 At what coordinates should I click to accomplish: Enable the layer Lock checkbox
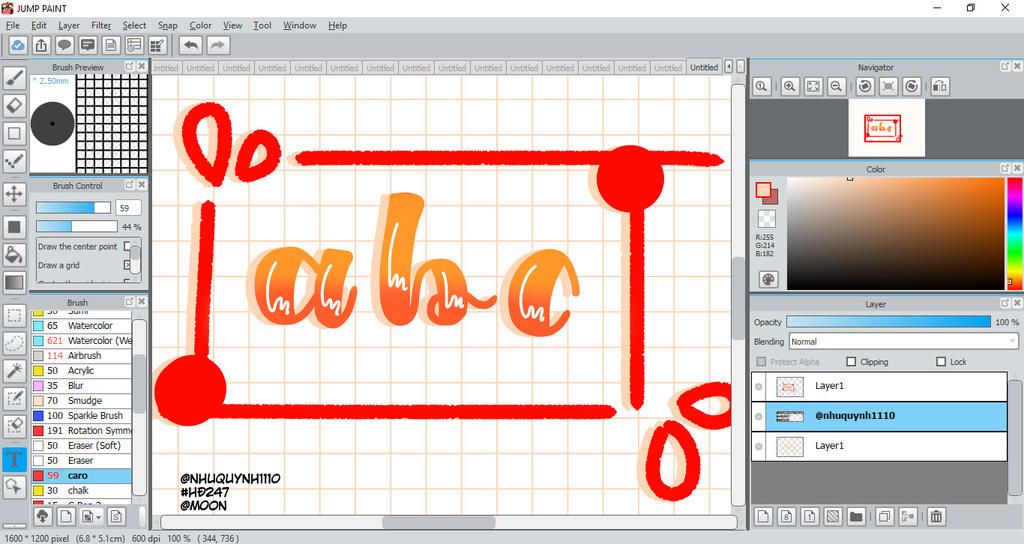(941, 361)
